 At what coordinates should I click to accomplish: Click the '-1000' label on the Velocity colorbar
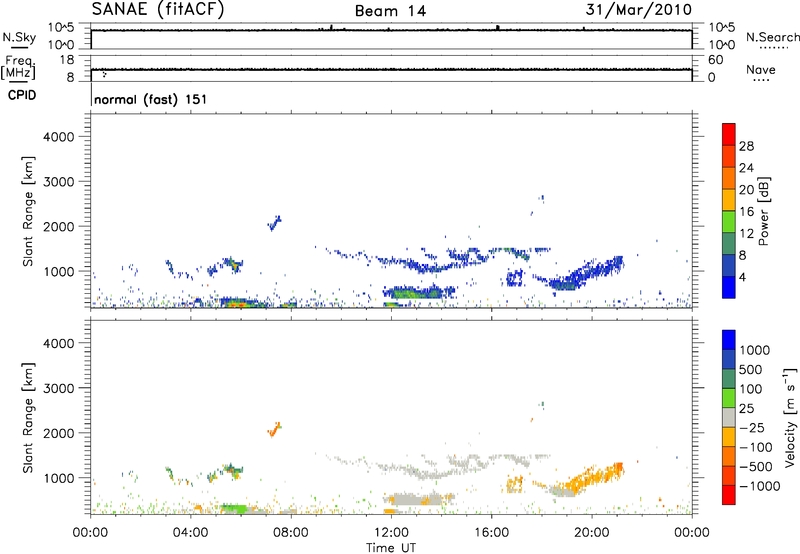click(759, 486)
